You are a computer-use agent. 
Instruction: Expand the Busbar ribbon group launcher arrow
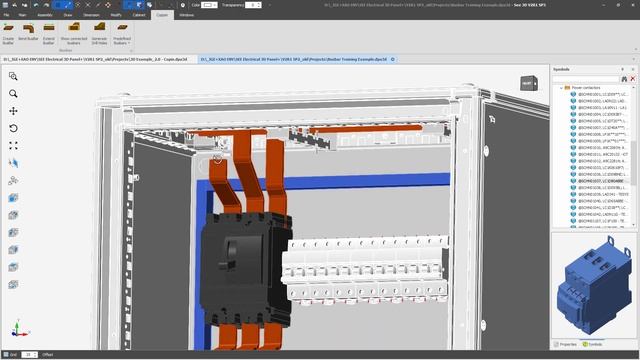(131, 51)
